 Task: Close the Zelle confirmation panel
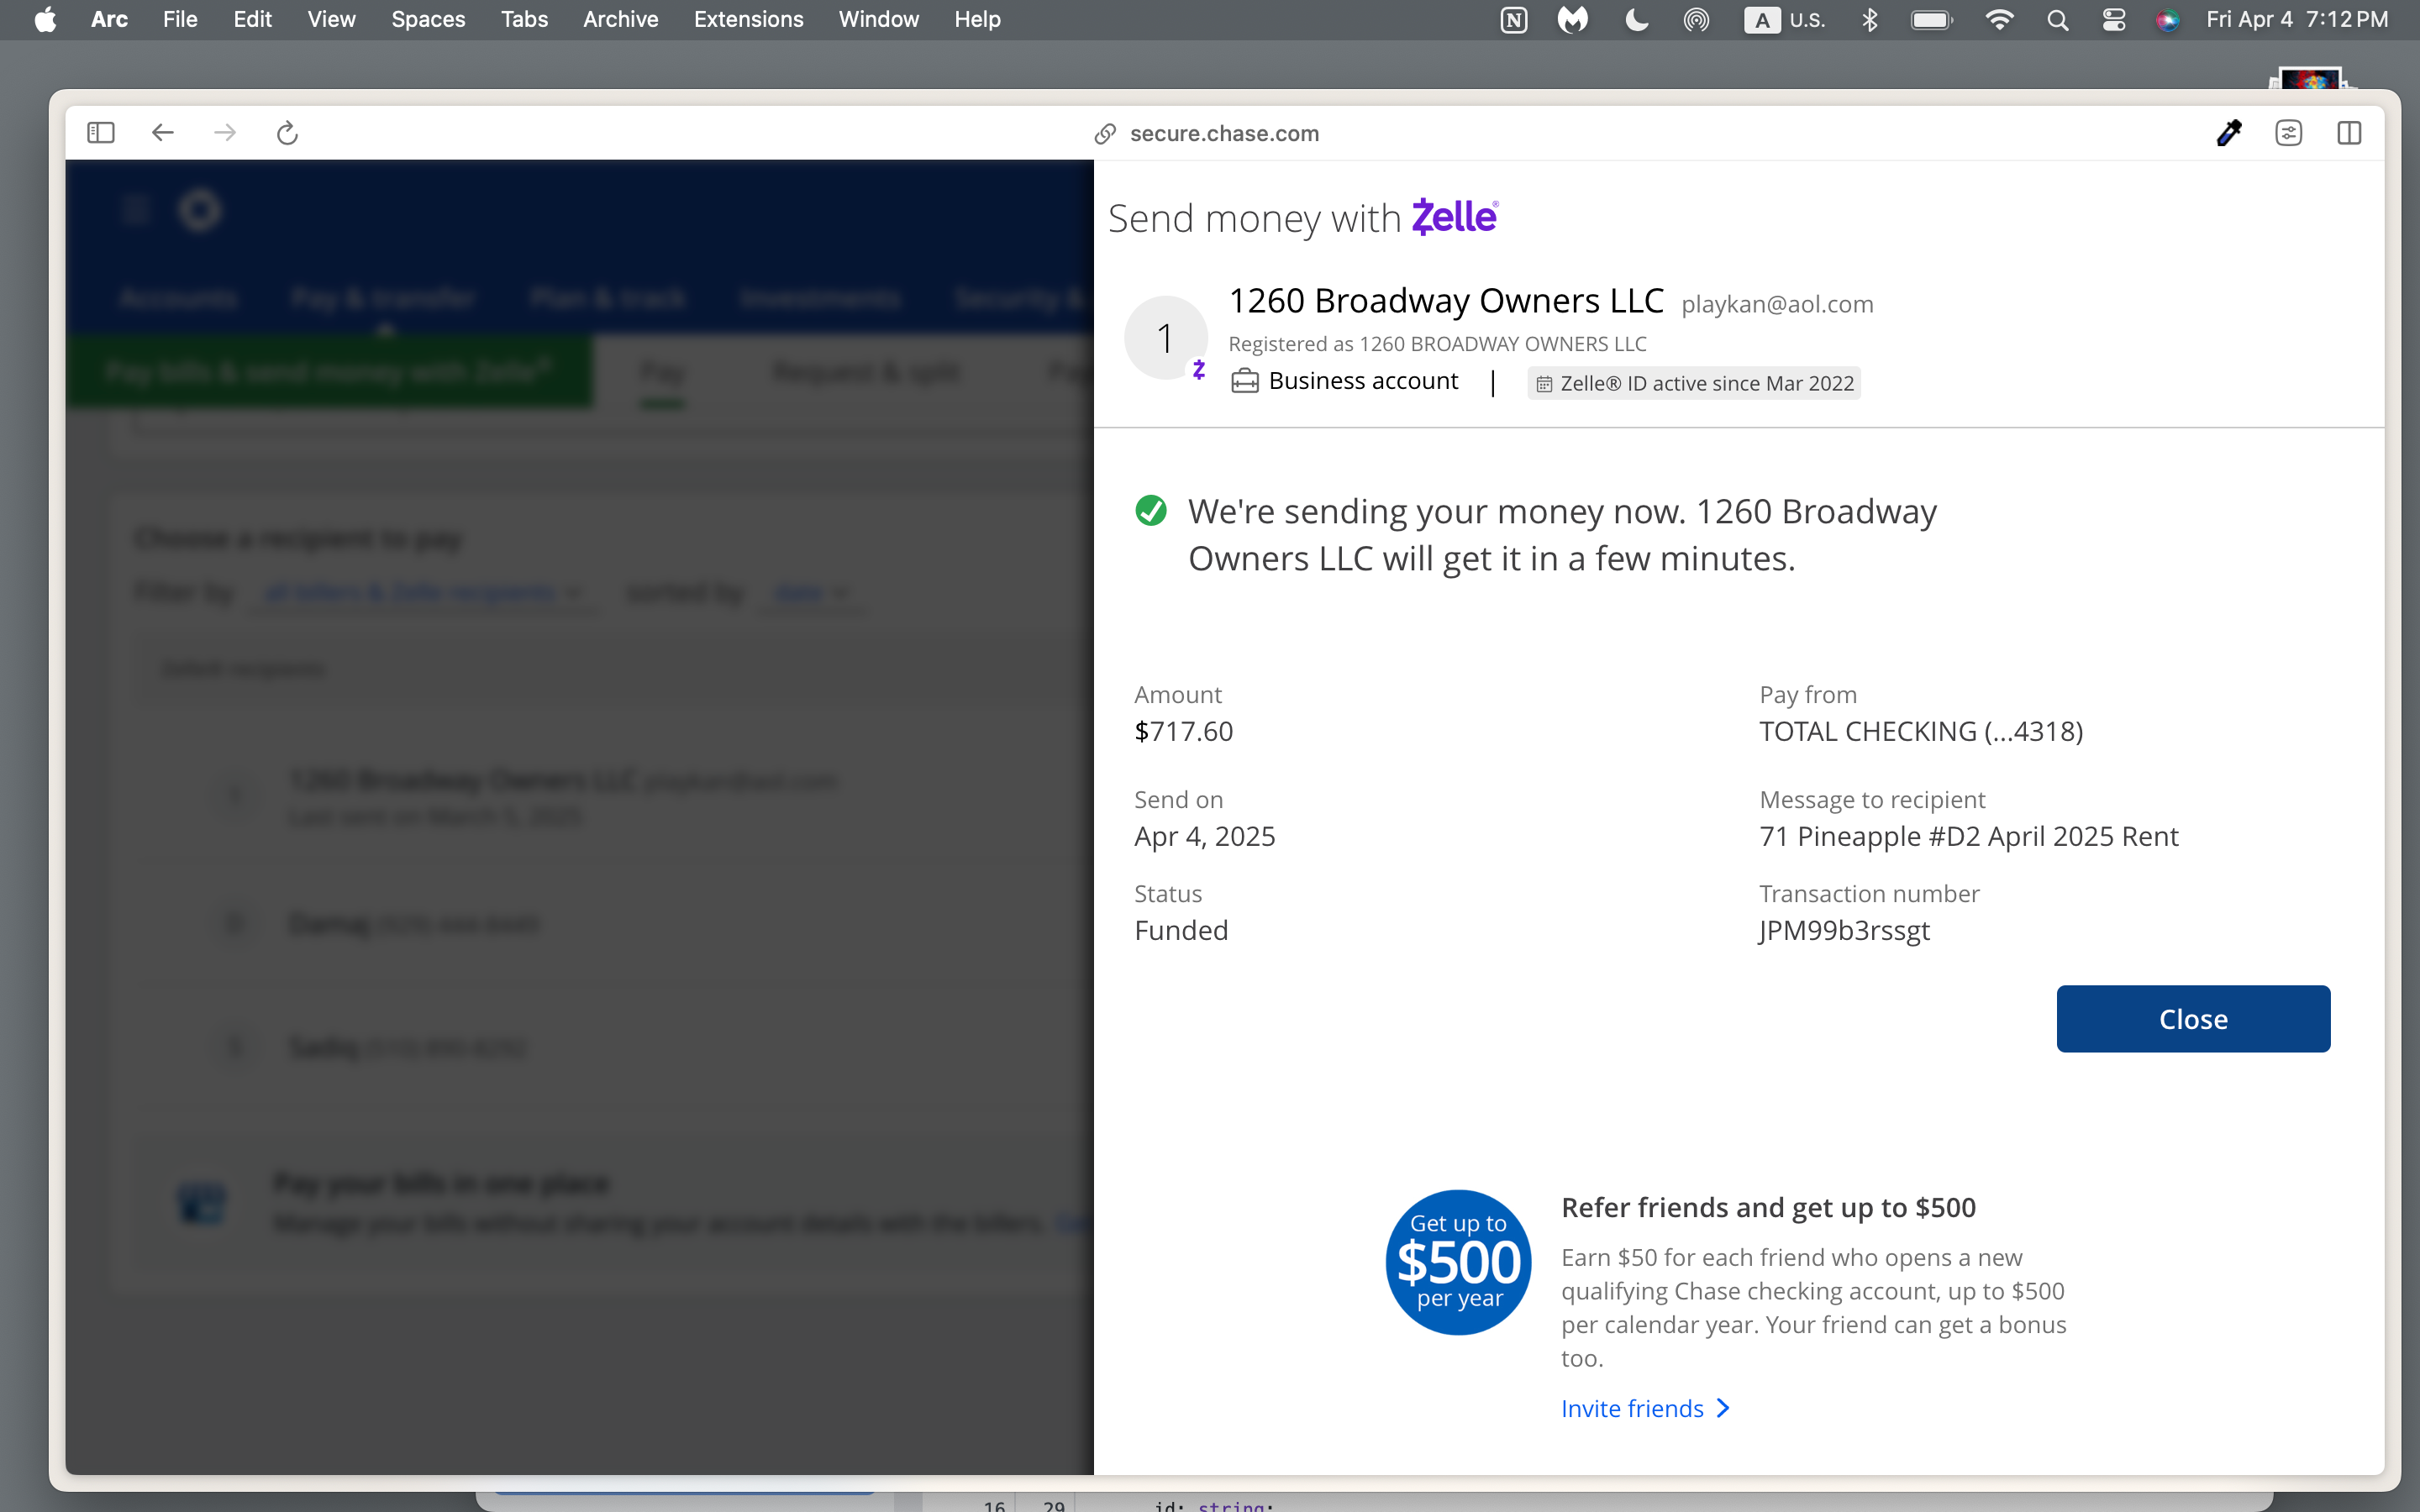click(2193, 1018)
